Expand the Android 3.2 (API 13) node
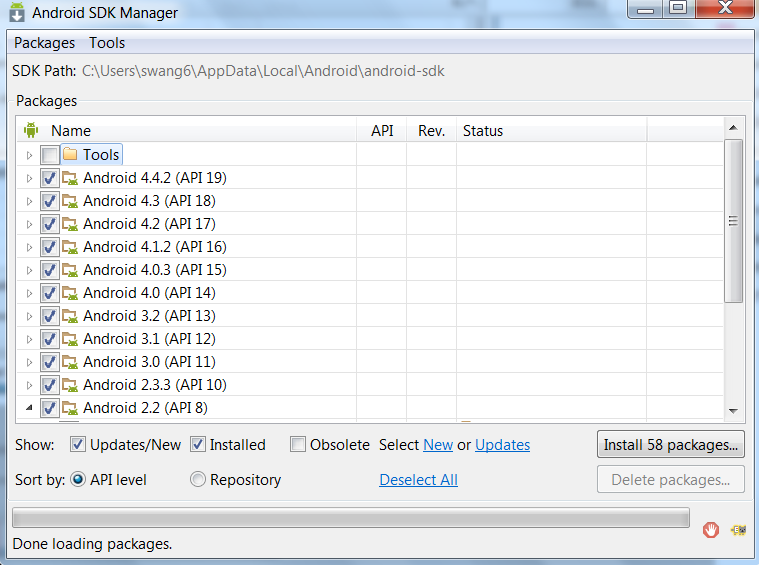 pyautogui.click(x=30, y=317)
